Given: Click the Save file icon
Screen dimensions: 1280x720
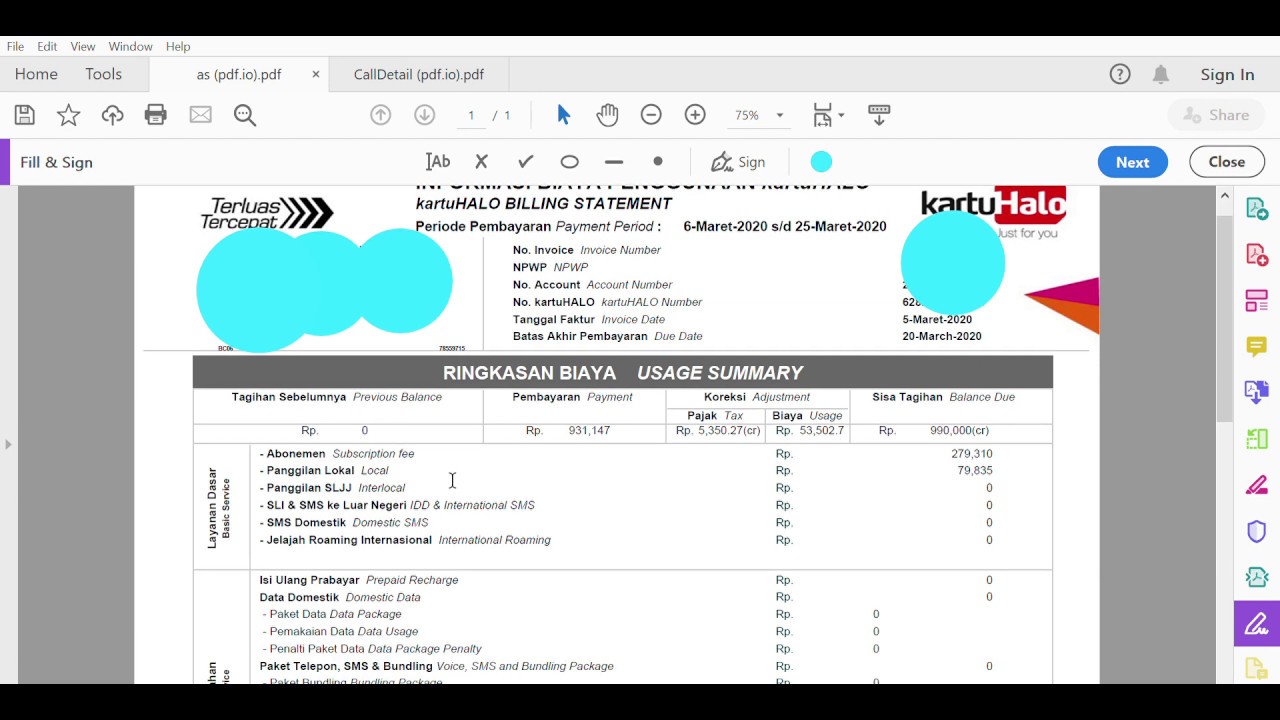Looking at the screenshot, I should [x=24, y=115].
